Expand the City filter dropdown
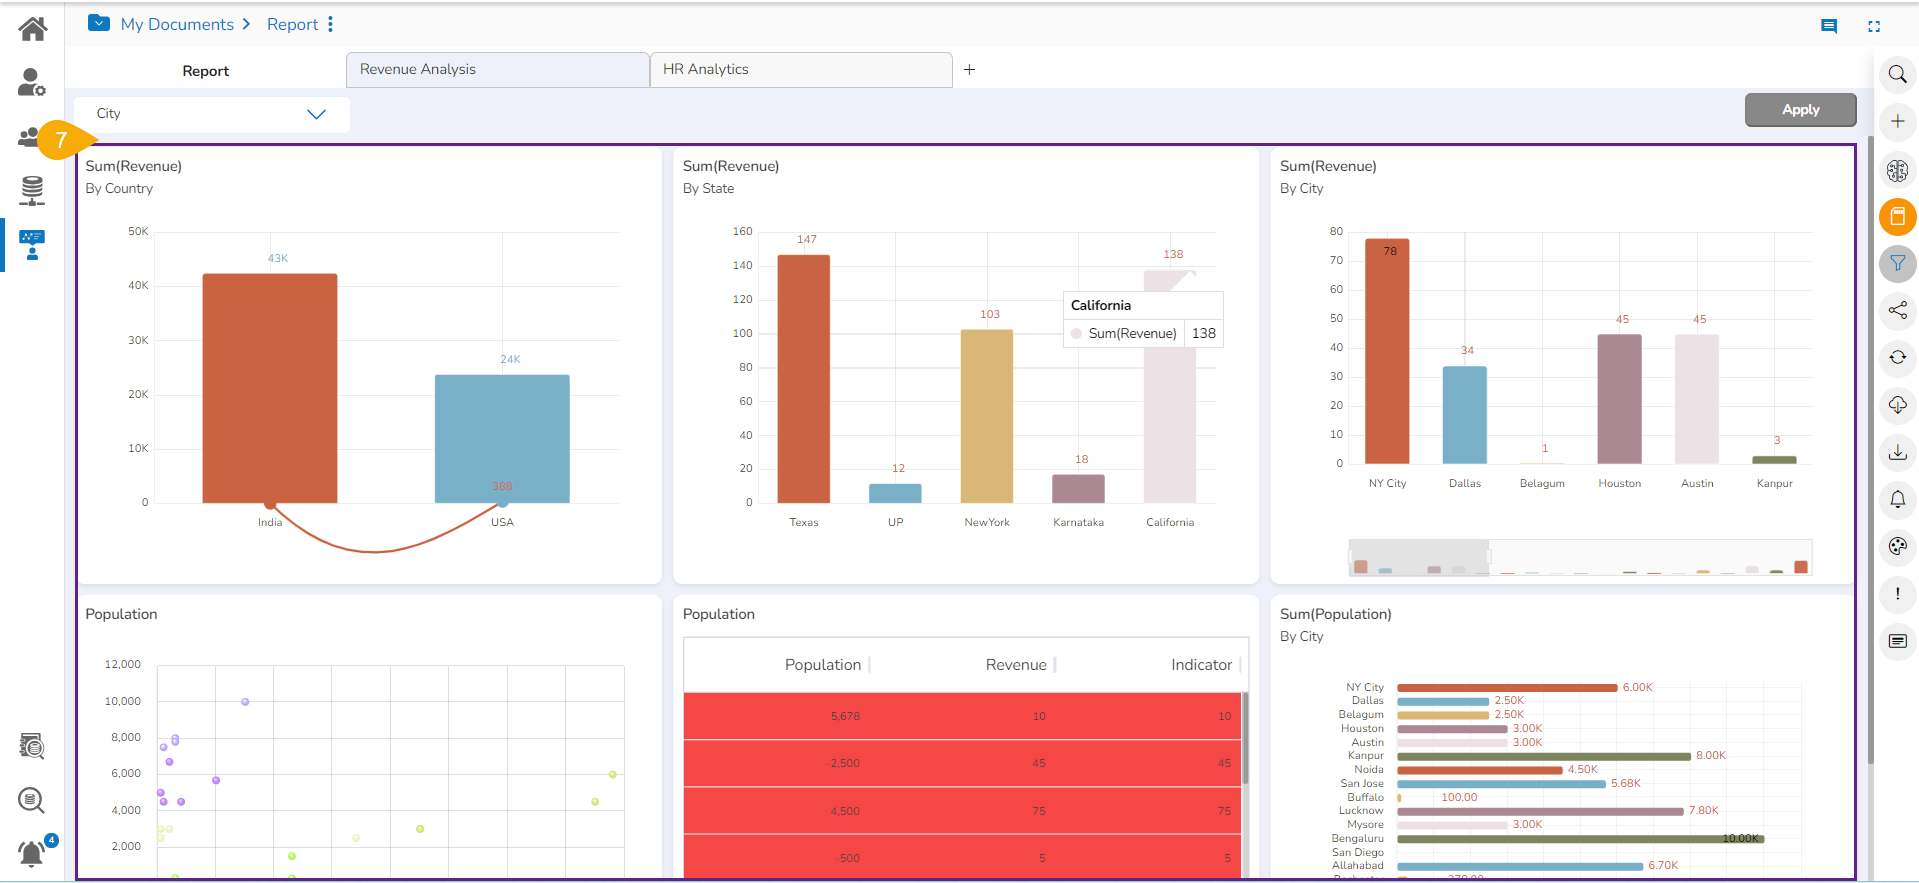This screenshot has width=1919, height=883. pyautogui.click(x=316, y=114)
